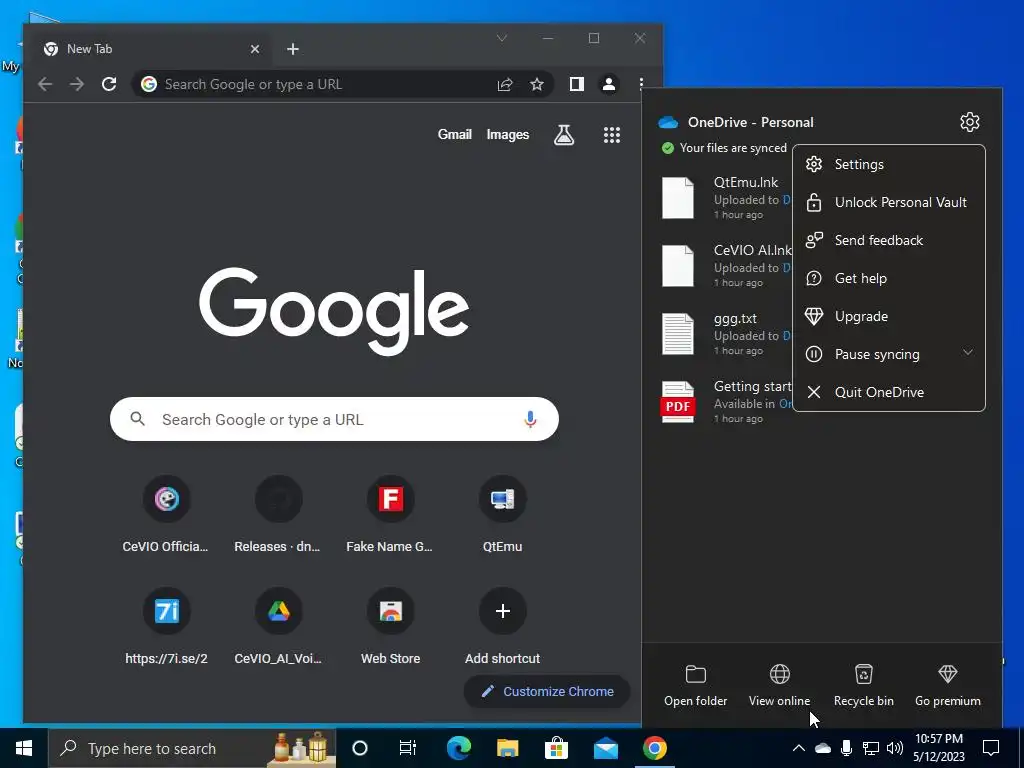Open Chrome tab search chevron

pos(502,38)
